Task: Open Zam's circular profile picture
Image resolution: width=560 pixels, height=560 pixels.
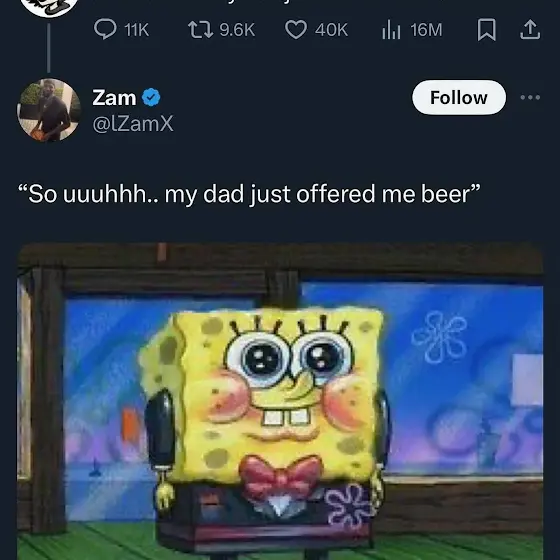Action: pyautogui.click(x=49, y=110)
